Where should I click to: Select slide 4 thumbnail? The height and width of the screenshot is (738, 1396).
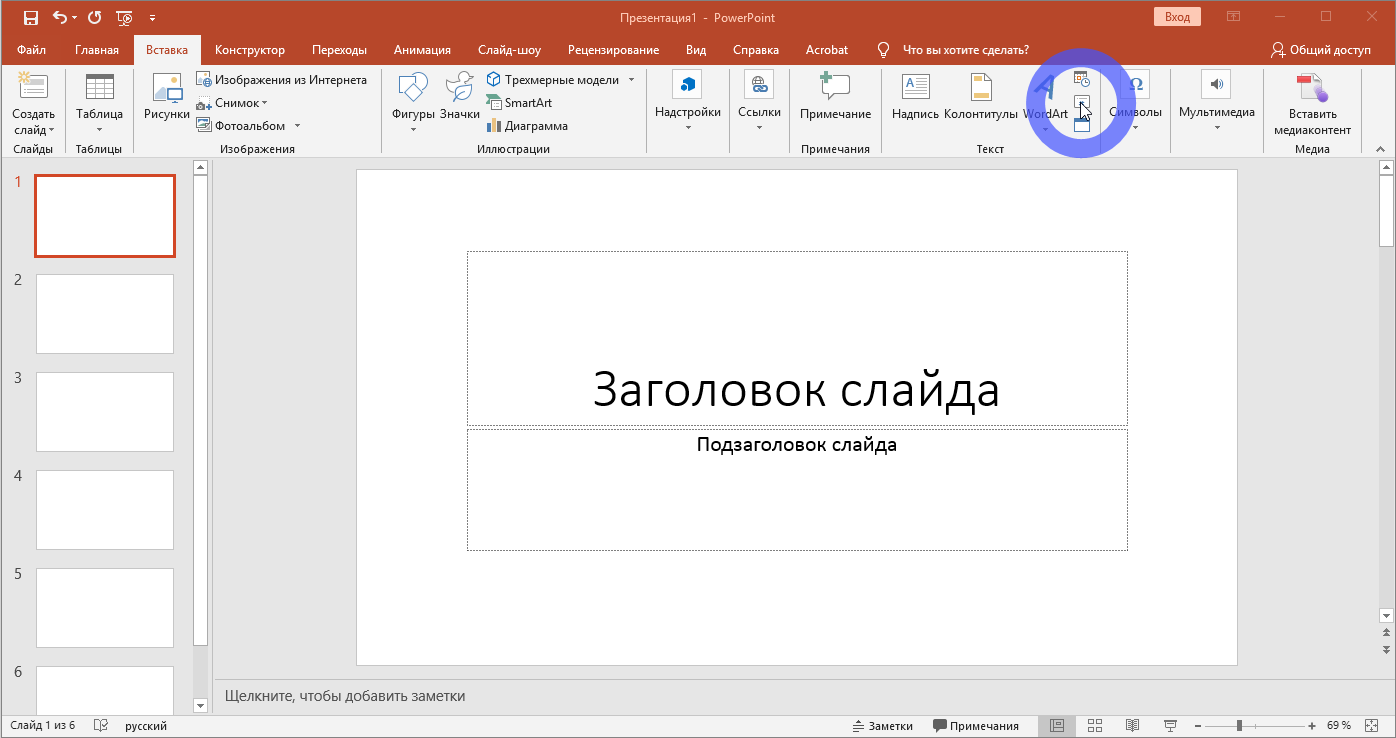(105, 510)
